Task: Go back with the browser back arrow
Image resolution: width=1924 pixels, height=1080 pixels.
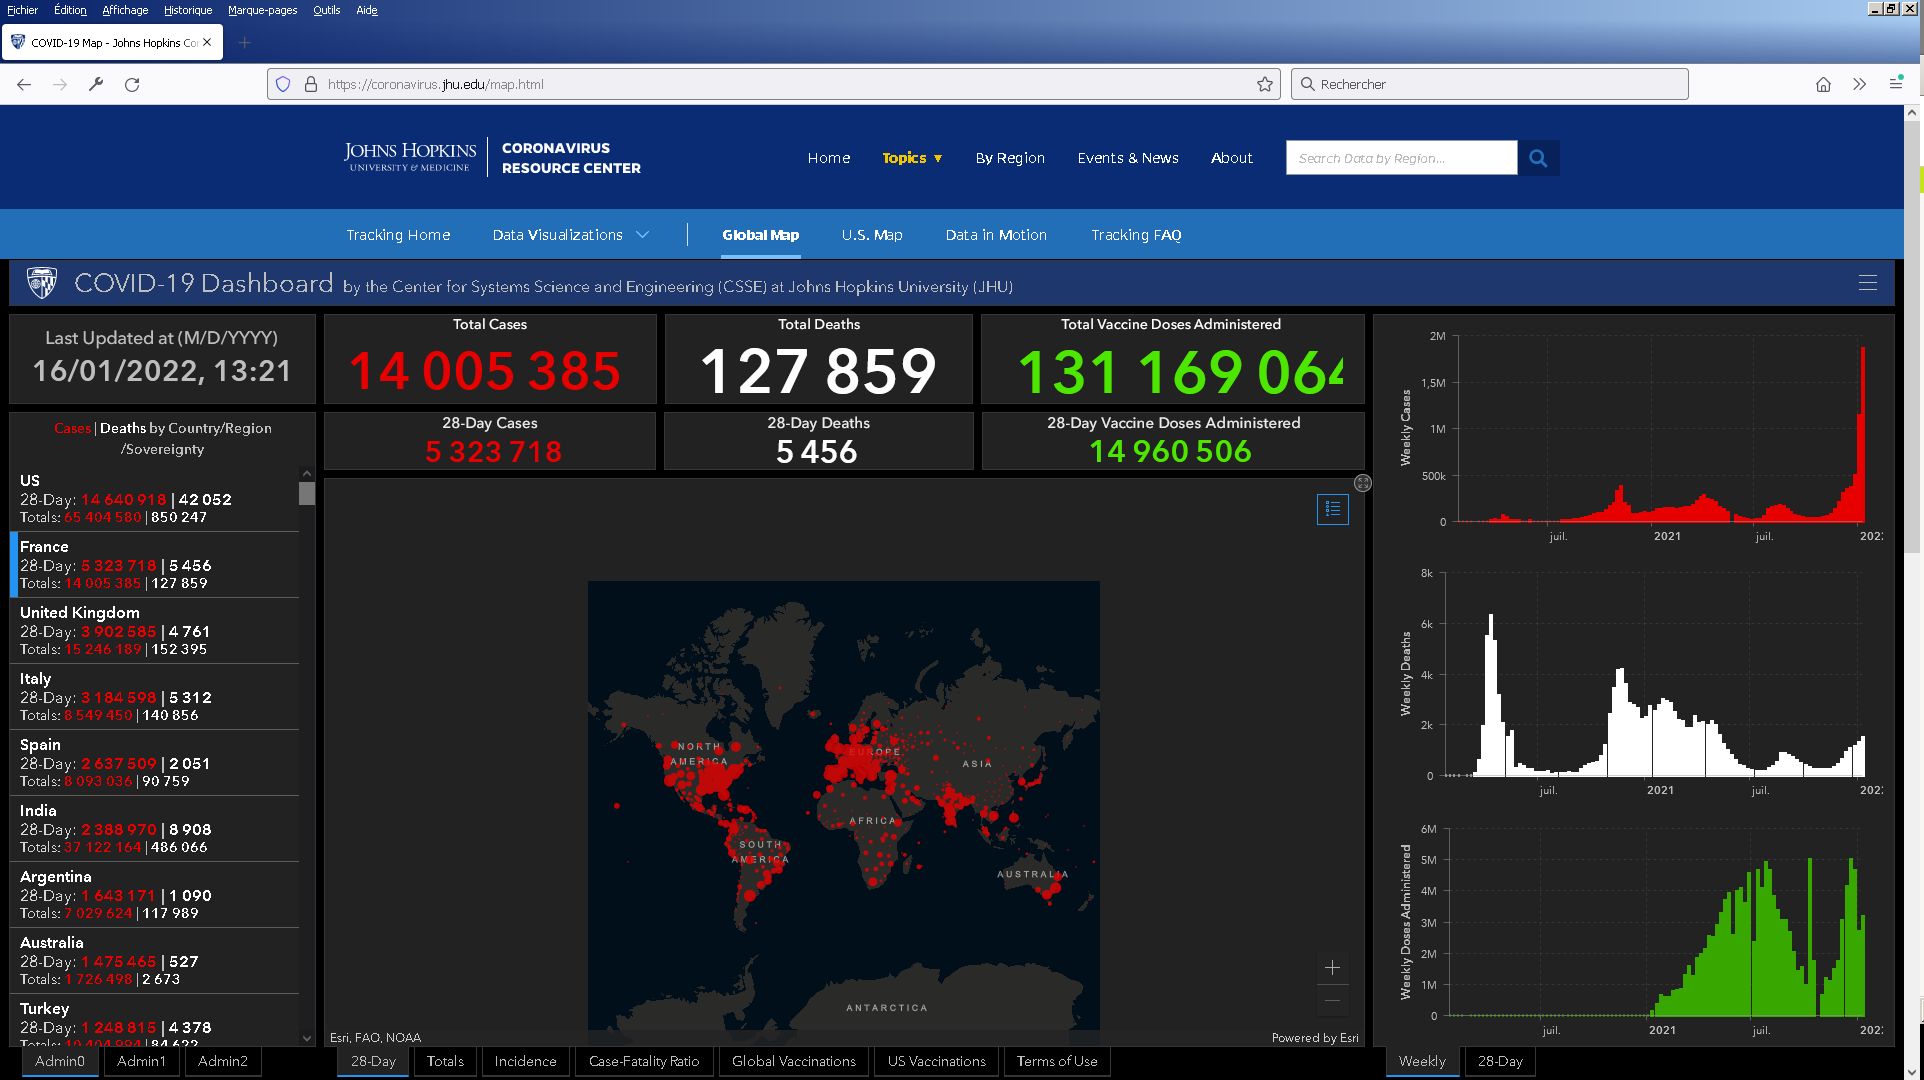Action: coord(24,84)
